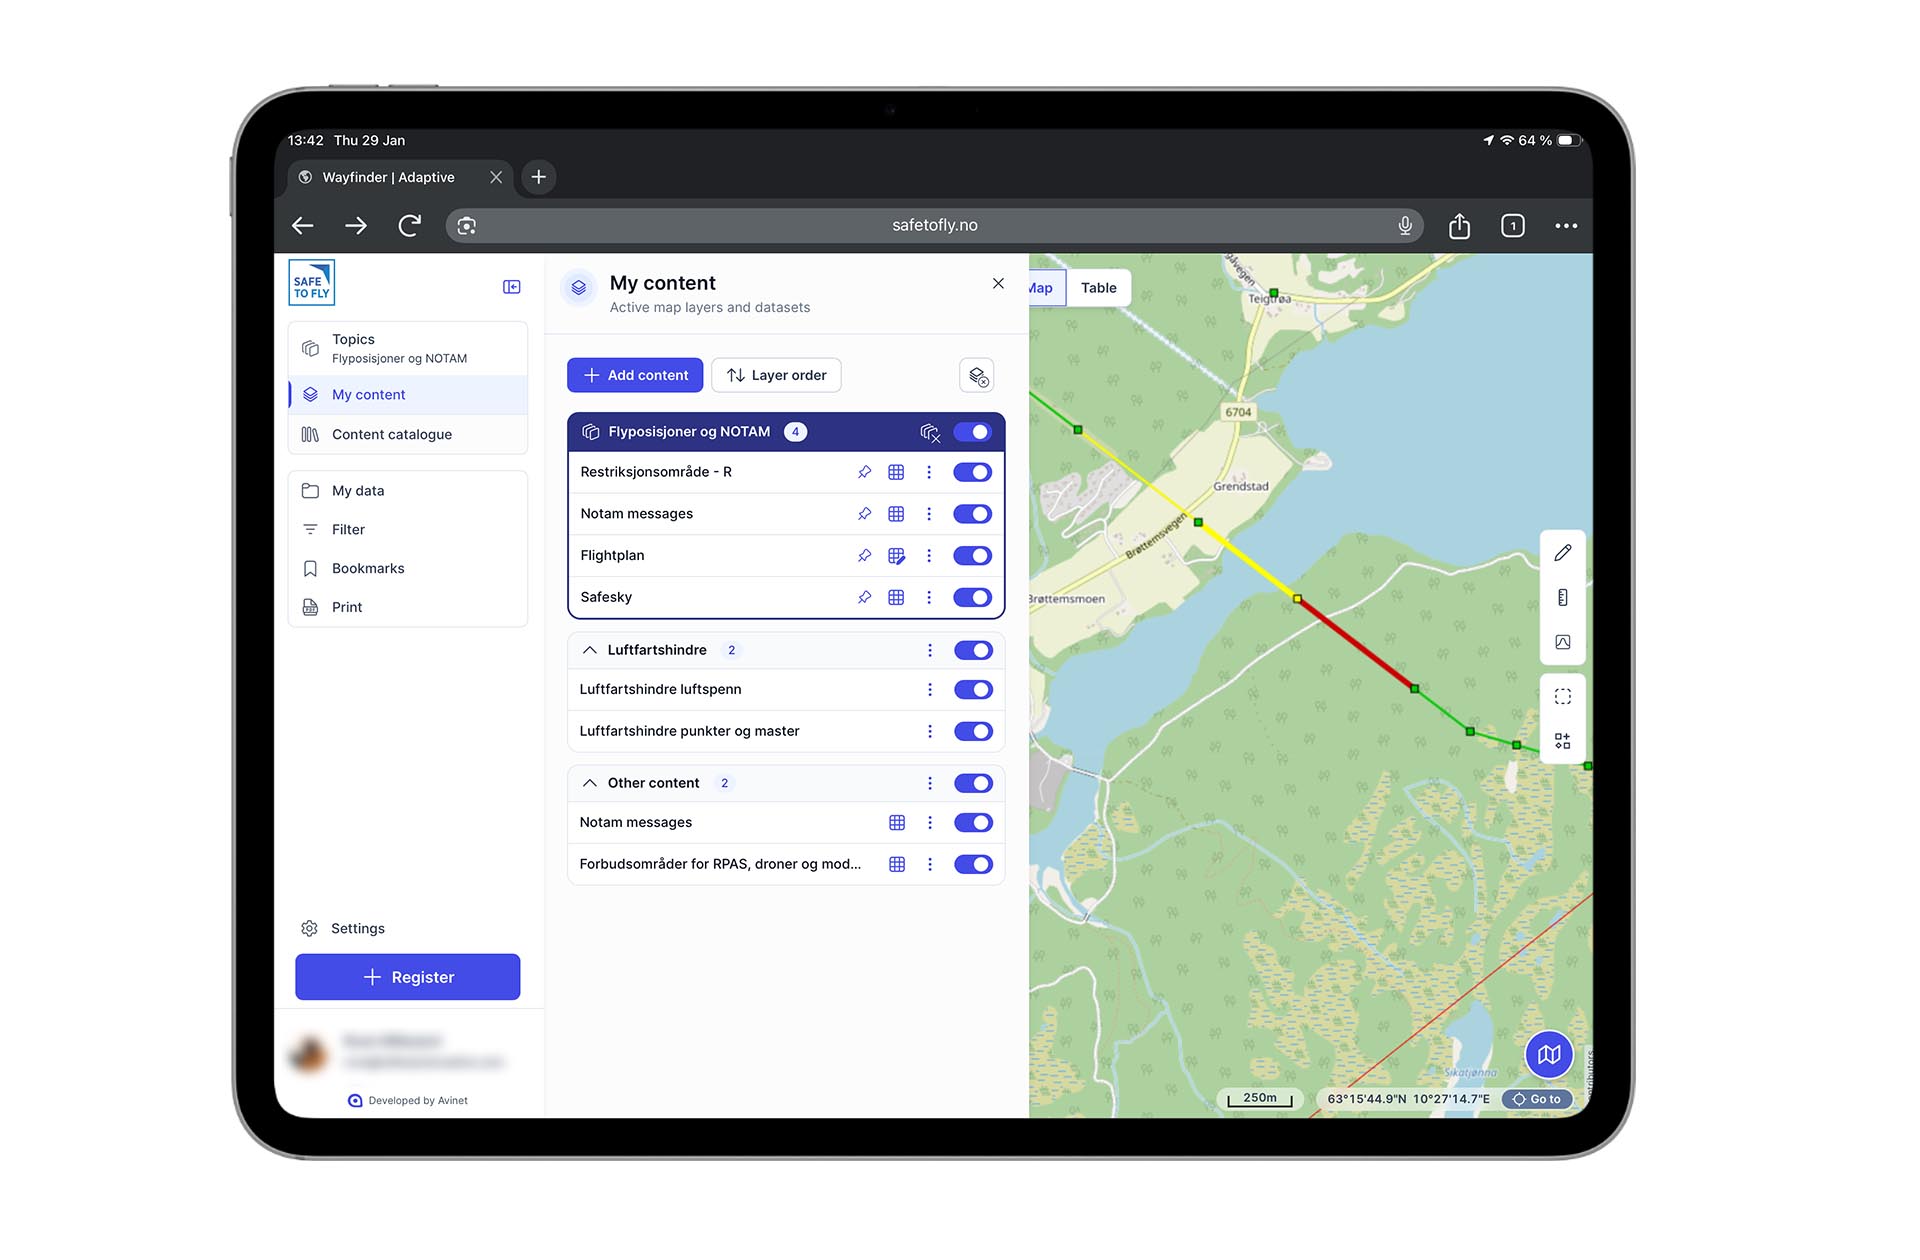Viewport: 1920px width, 1260px height.
Task: Collapse the left sidebar panel icon
Action: pos(511,287)
